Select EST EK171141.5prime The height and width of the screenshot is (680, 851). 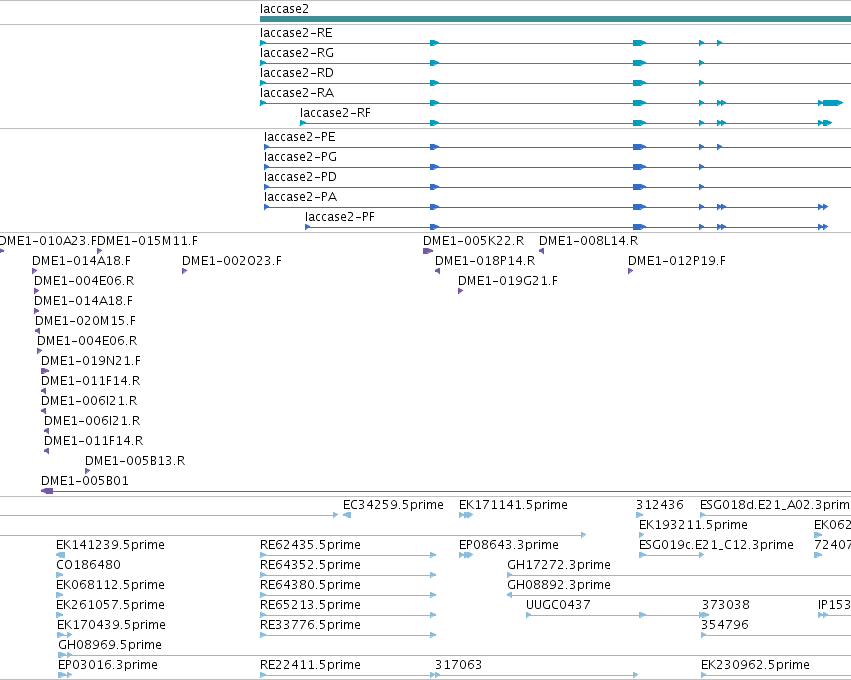tap(513, 505)
